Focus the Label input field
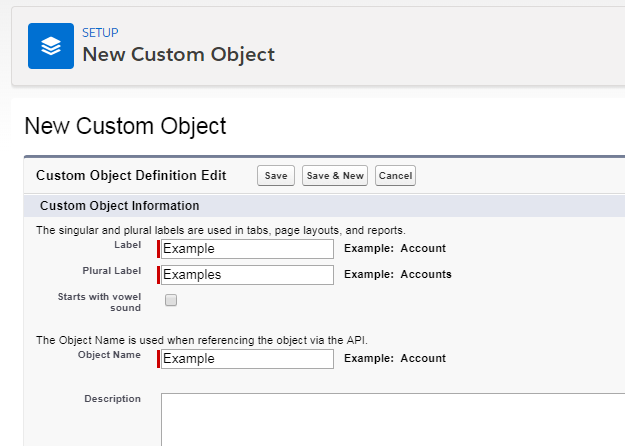The width and height of the screenshot is (625, 446). [247, 249]
